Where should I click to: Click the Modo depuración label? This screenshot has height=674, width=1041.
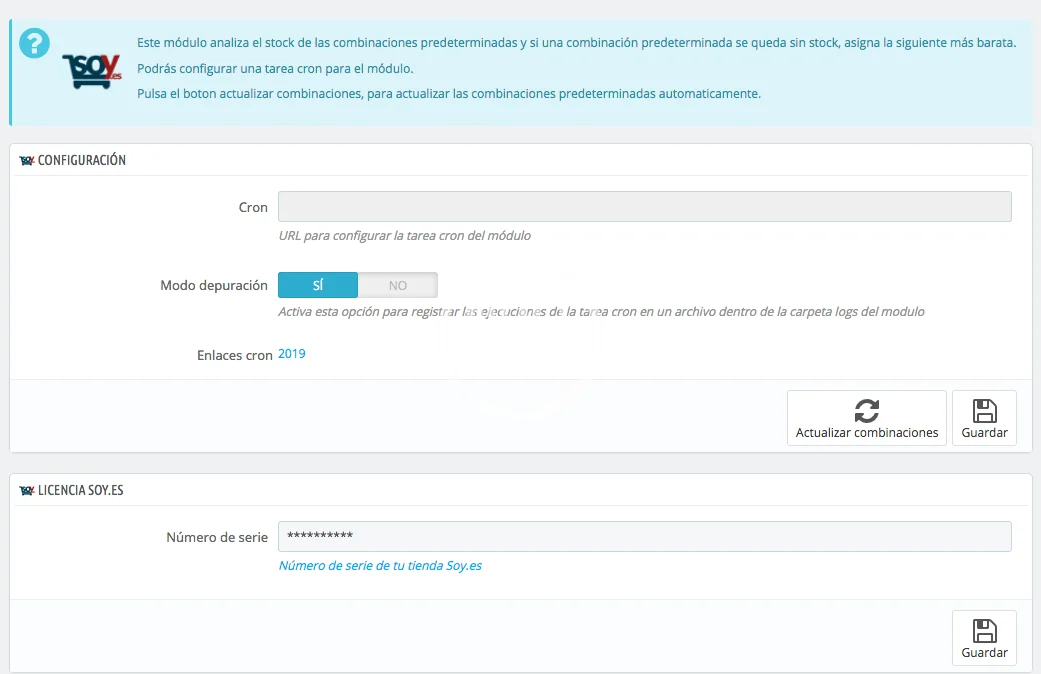[214, 286]
